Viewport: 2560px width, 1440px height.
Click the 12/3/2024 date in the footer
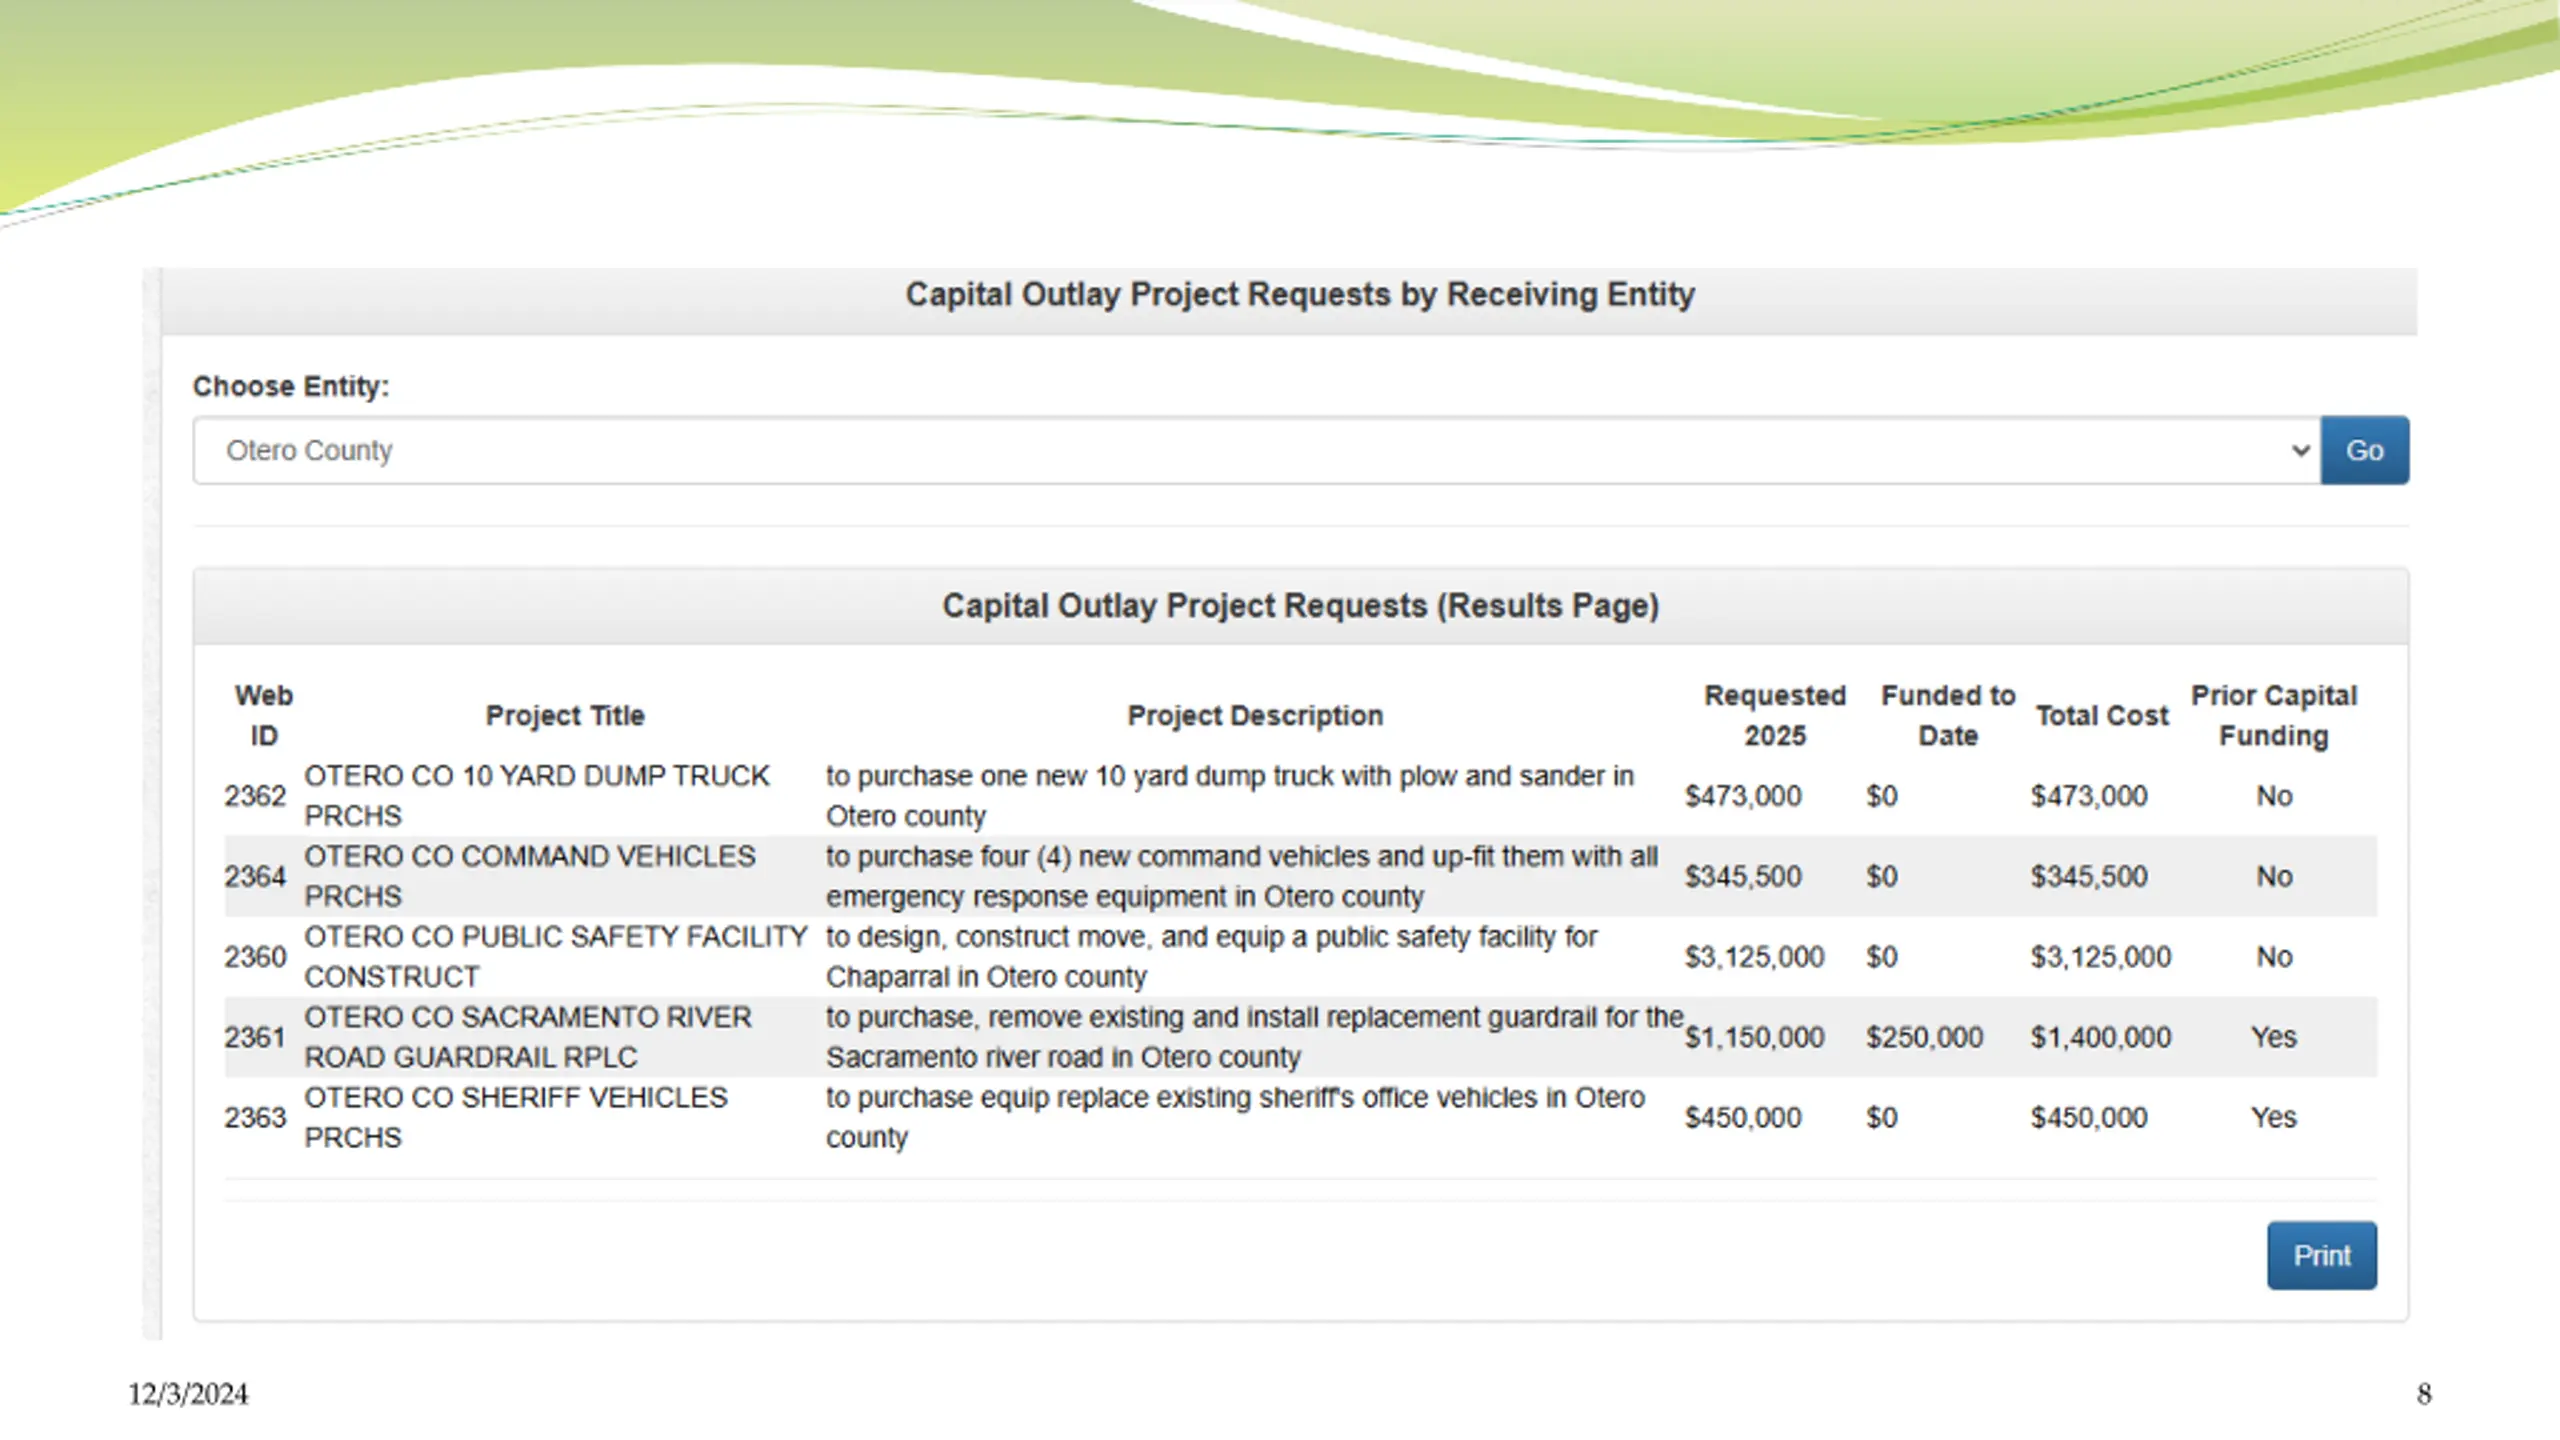188,1394
